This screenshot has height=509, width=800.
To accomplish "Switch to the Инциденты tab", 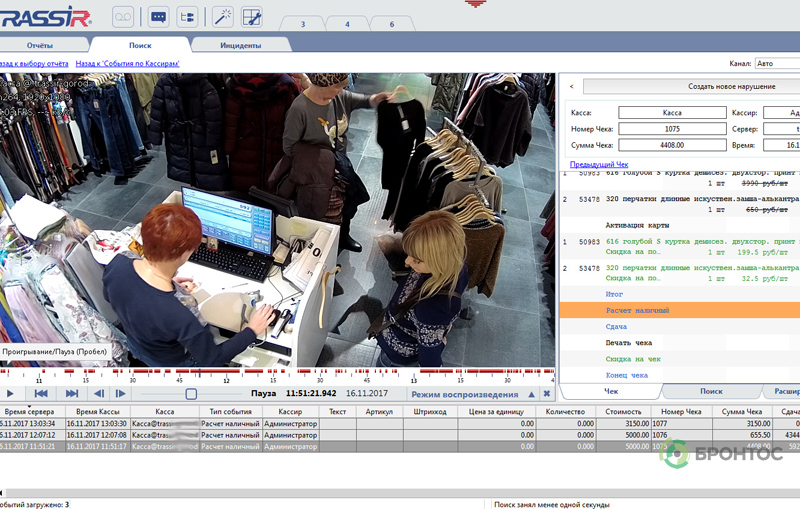I will pyautogui.click(x=240, y=45).
